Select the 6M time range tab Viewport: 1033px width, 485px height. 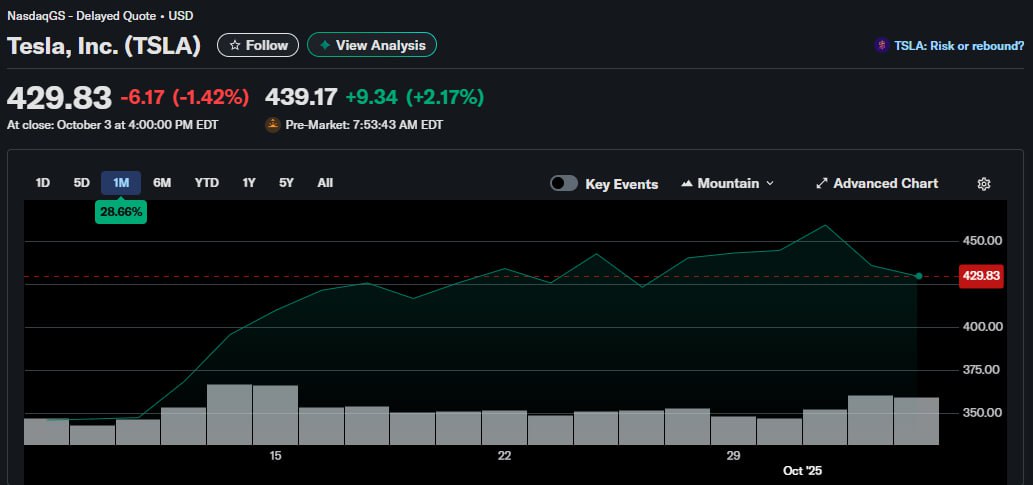tap(162, 183)
